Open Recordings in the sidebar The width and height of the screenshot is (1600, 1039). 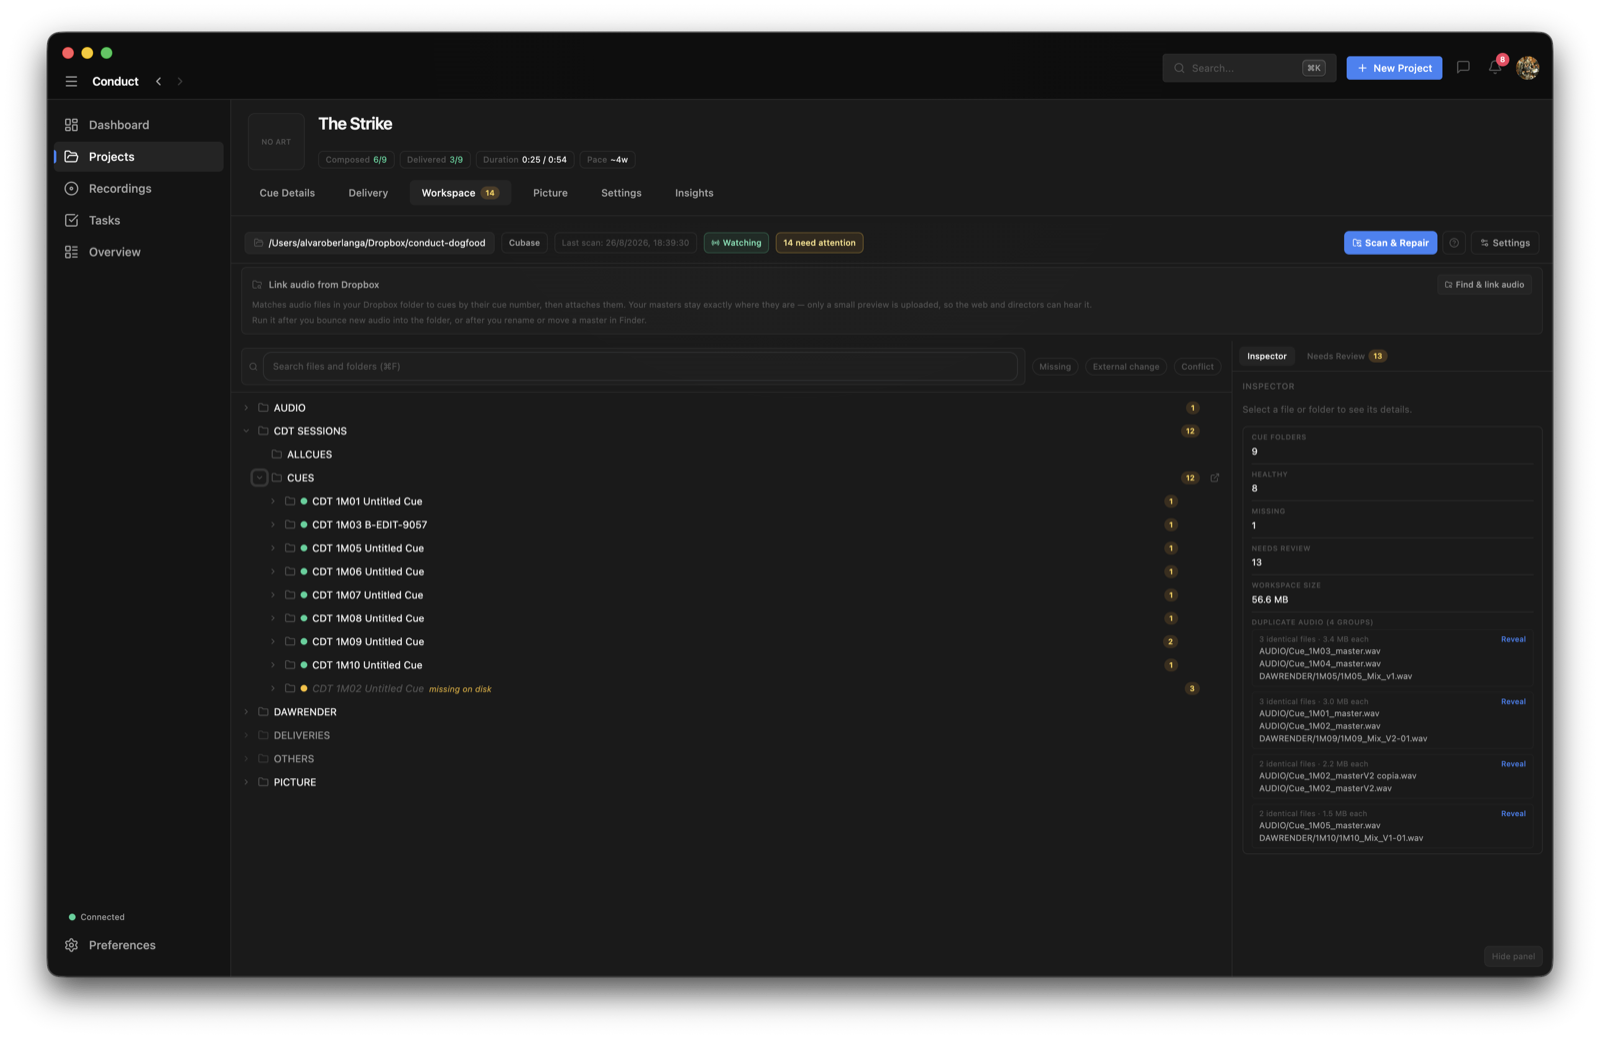138,189
